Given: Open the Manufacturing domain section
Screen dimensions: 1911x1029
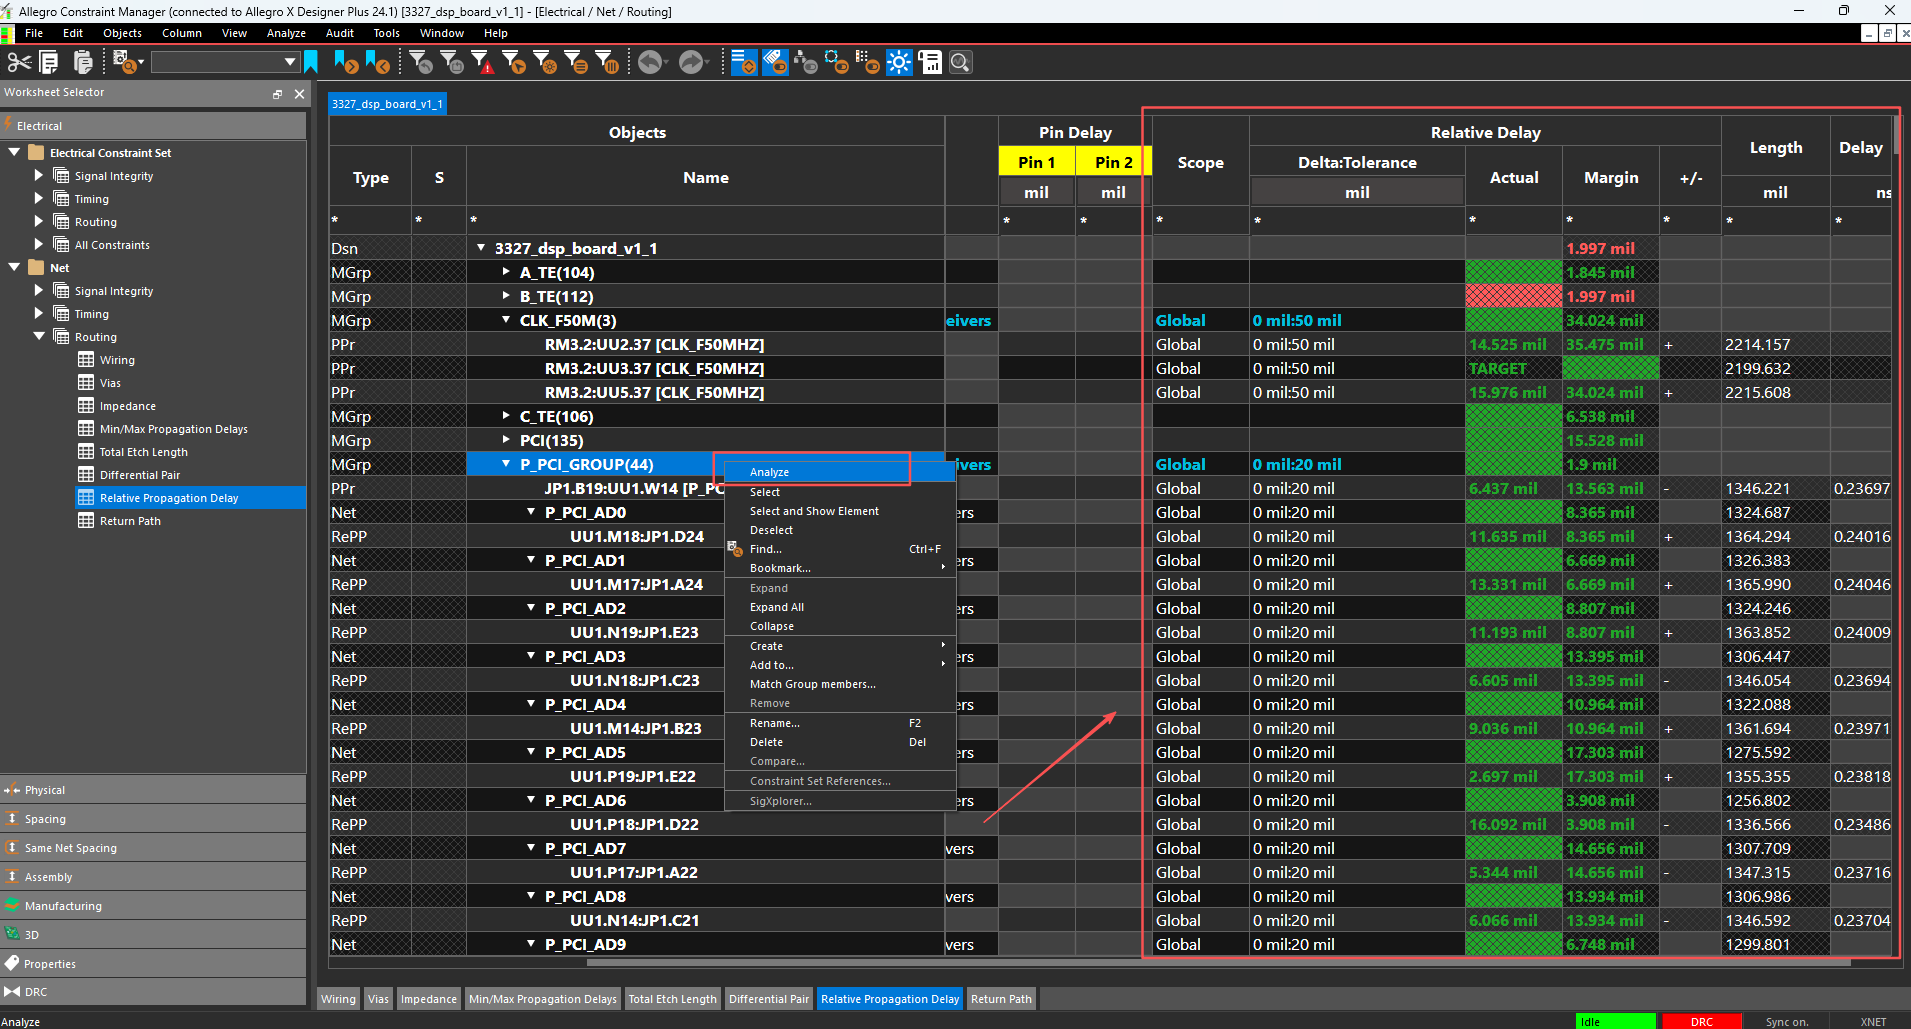Looking at the screenshot, I should pos(63,906).
